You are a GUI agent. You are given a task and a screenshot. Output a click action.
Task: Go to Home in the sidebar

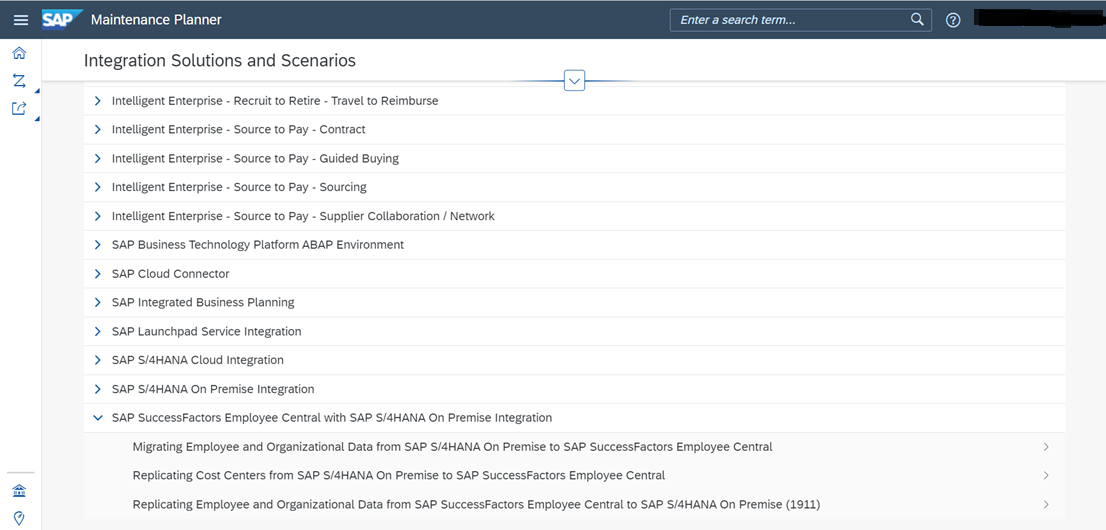[19, 53]
